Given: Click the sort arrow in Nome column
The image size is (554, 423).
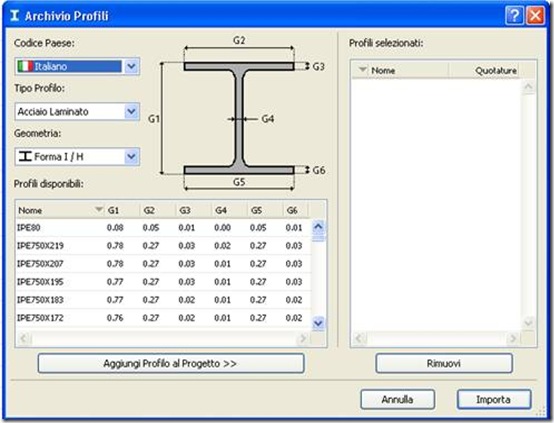Looking at the screenshot, I should 99,210.
